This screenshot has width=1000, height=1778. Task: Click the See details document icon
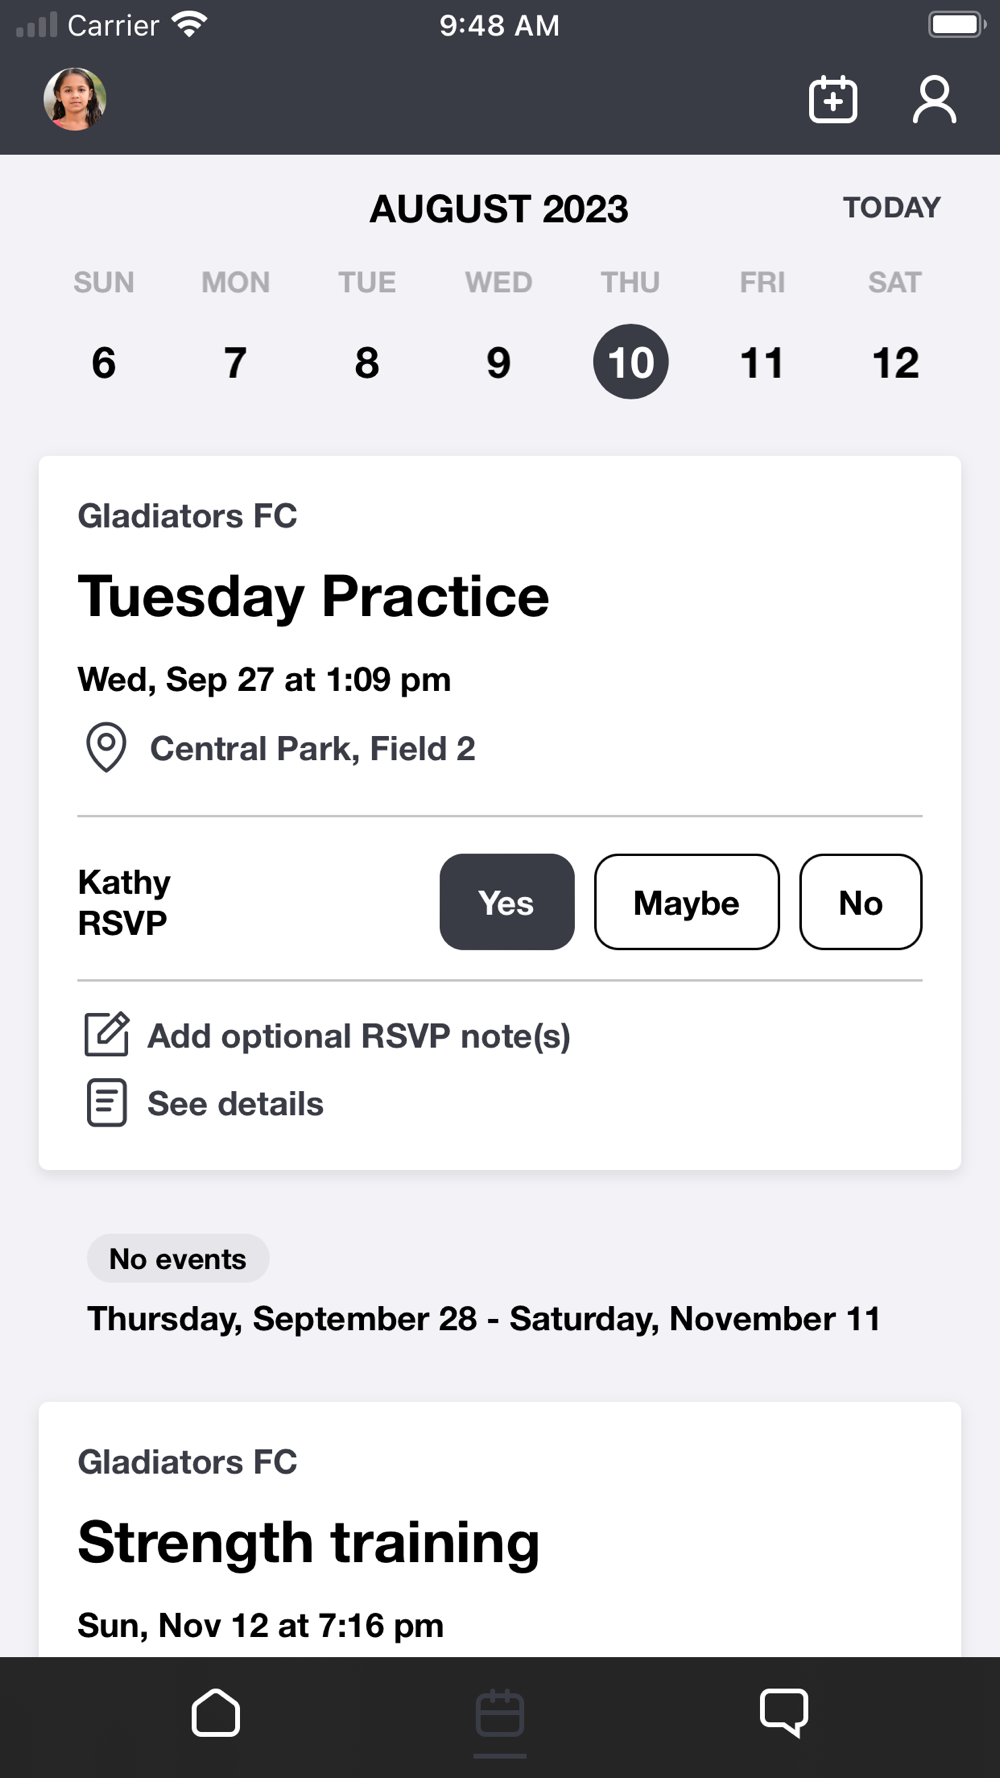click(107, 1103)
